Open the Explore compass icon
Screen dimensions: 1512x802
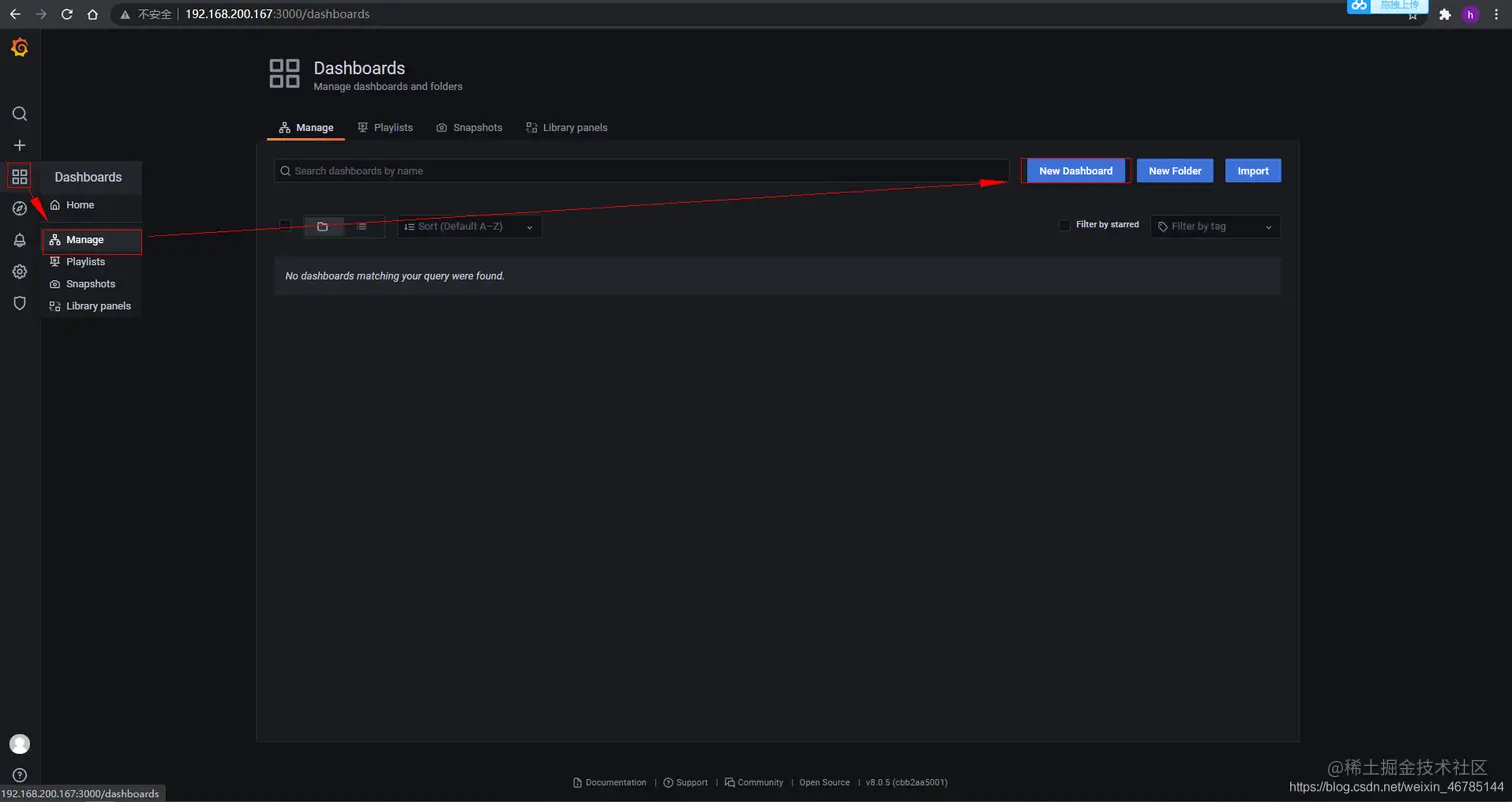pos(19,208)
